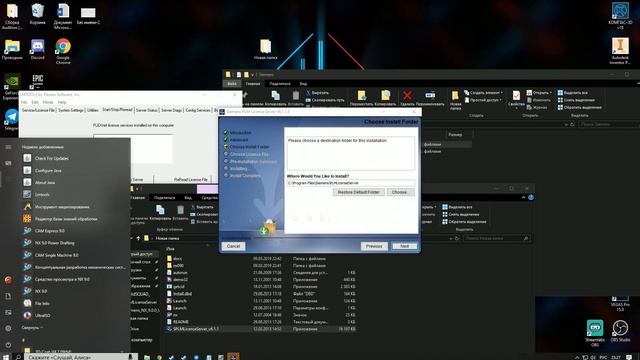The height and width of the screenshot is (360, 640).
Task: Switch to the Поделиться tab in the Siemens Explorer window
Action: click(280, 83)
